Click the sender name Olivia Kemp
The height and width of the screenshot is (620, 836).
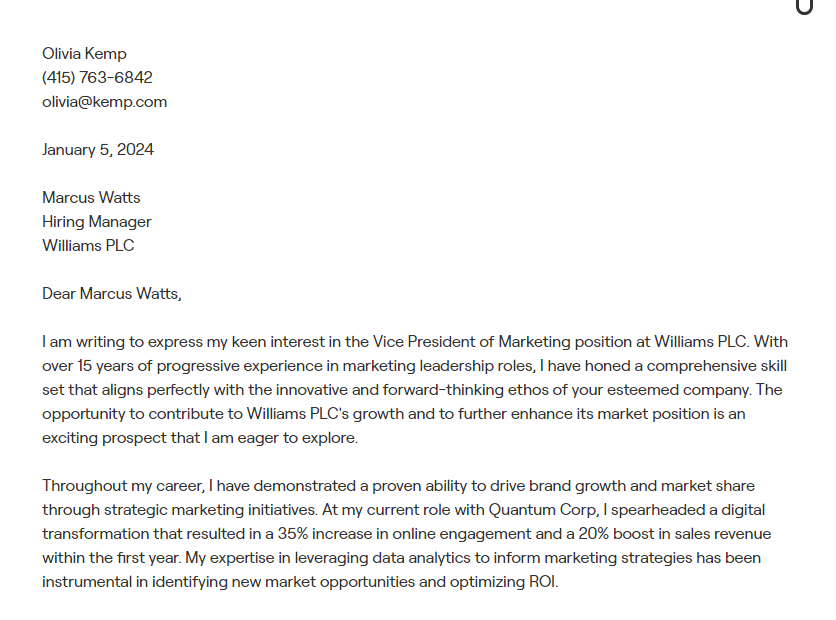(x=84, y=54)
